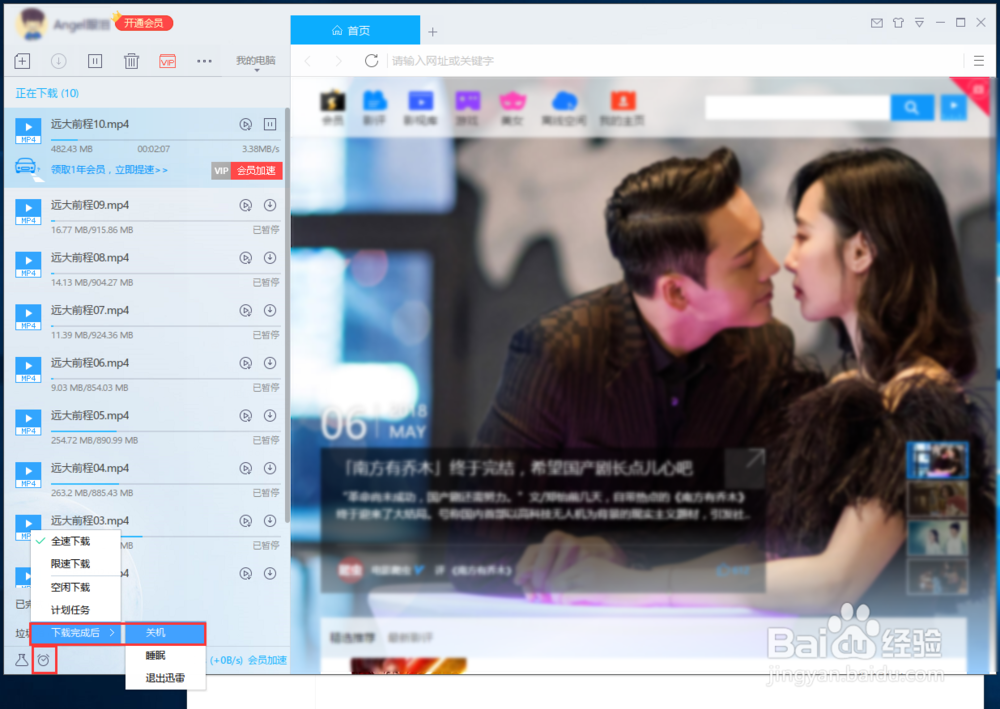Click the 远大前程10.mp4 progress bar
The width and height of the screenshot is (1000, 709).
pyautogui.click(x=165, y=140)
